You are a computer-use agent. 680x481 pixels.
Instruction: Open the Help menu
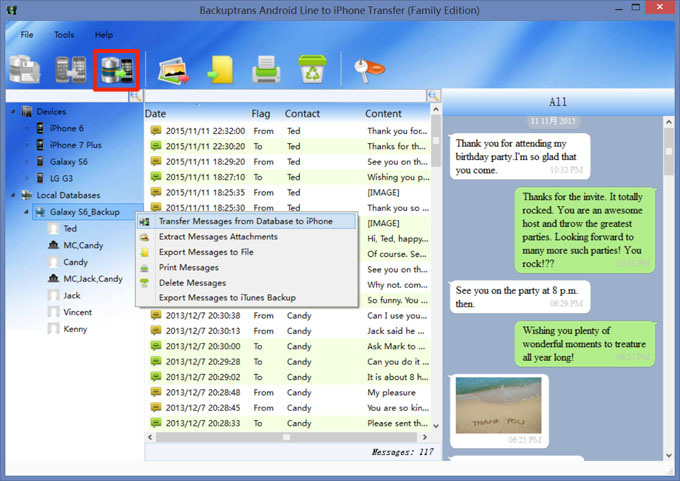pyautogui.click(x=104, y=35)
